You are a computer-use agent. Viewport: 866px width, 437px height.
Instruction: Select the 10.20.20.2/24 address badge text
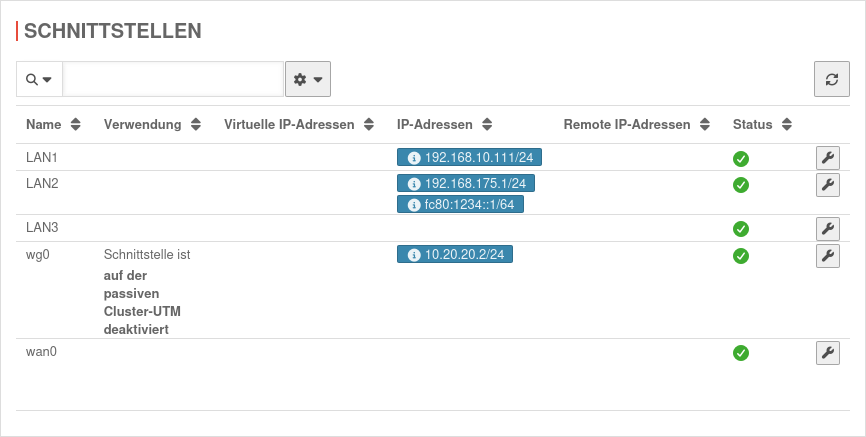(464, 255)
